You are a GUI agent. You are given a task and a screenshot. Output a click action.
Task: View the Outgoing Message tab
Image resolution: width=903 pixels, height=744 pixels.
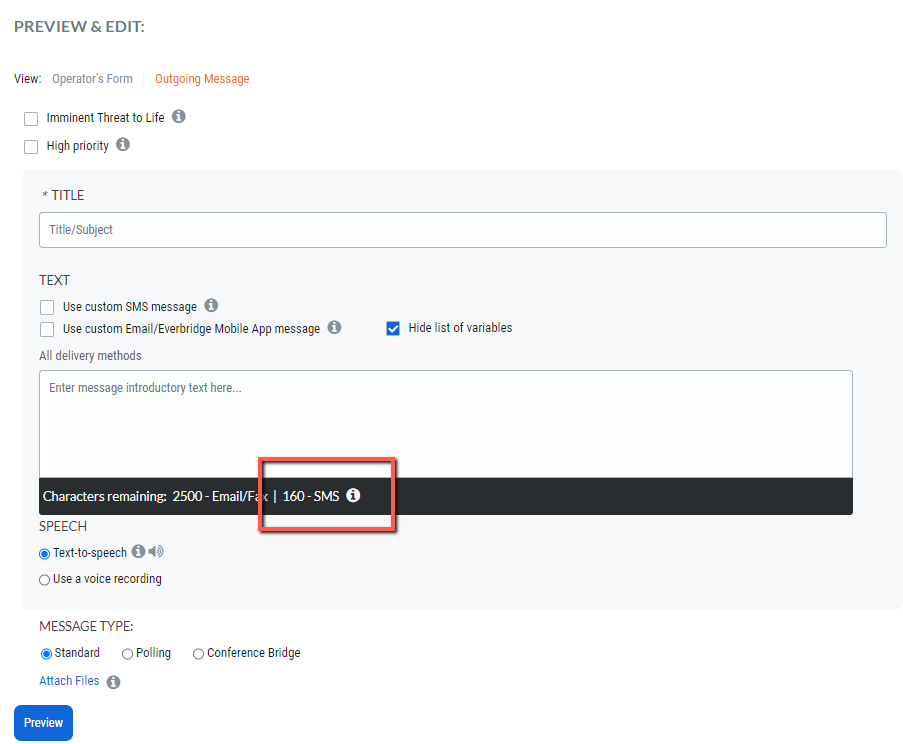pos(202,78)
